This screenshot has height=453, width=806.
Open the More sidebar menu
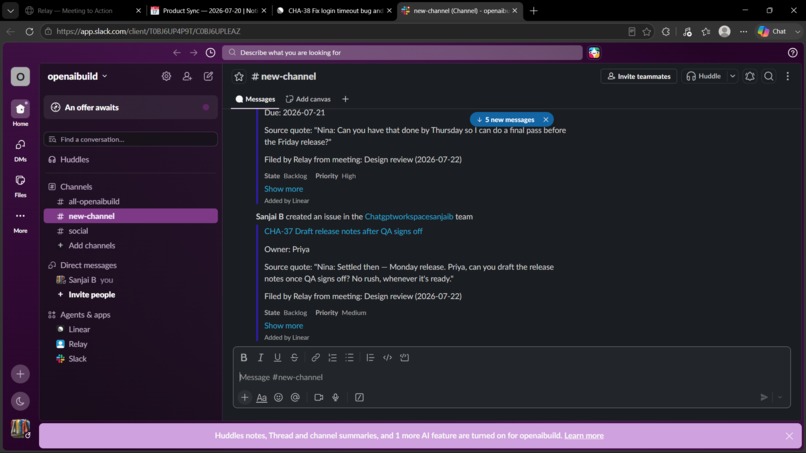pyautogui.click(x=20, y=216)
